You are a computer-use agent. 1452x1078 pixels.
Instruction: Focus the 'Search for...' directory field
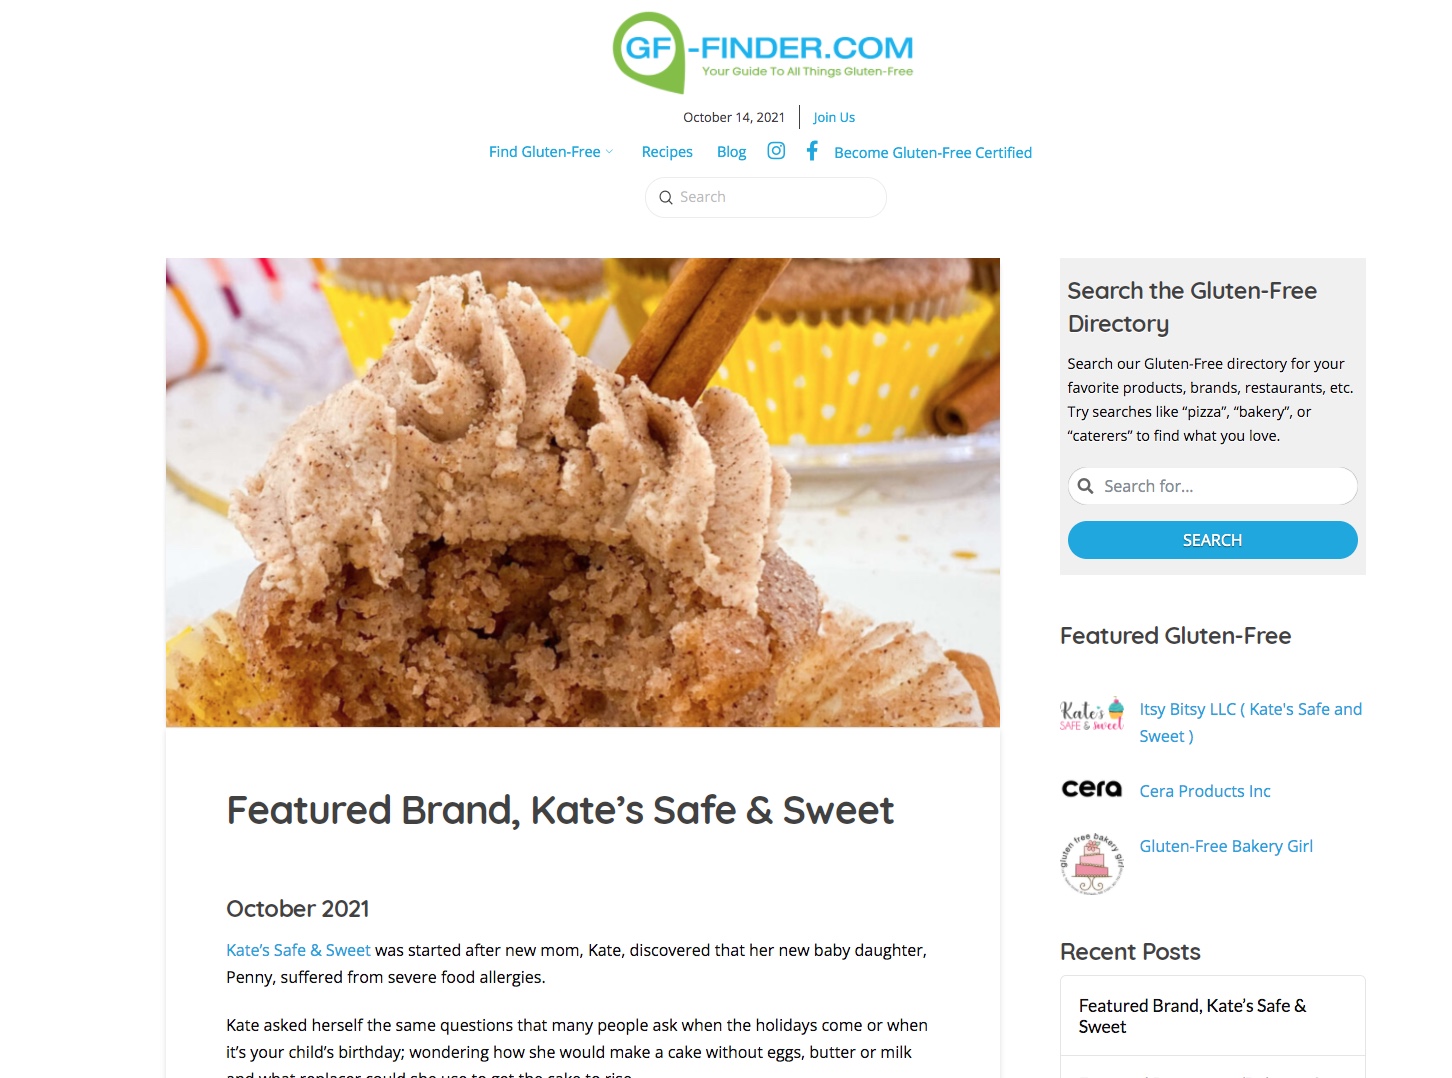pos(1212,486)
